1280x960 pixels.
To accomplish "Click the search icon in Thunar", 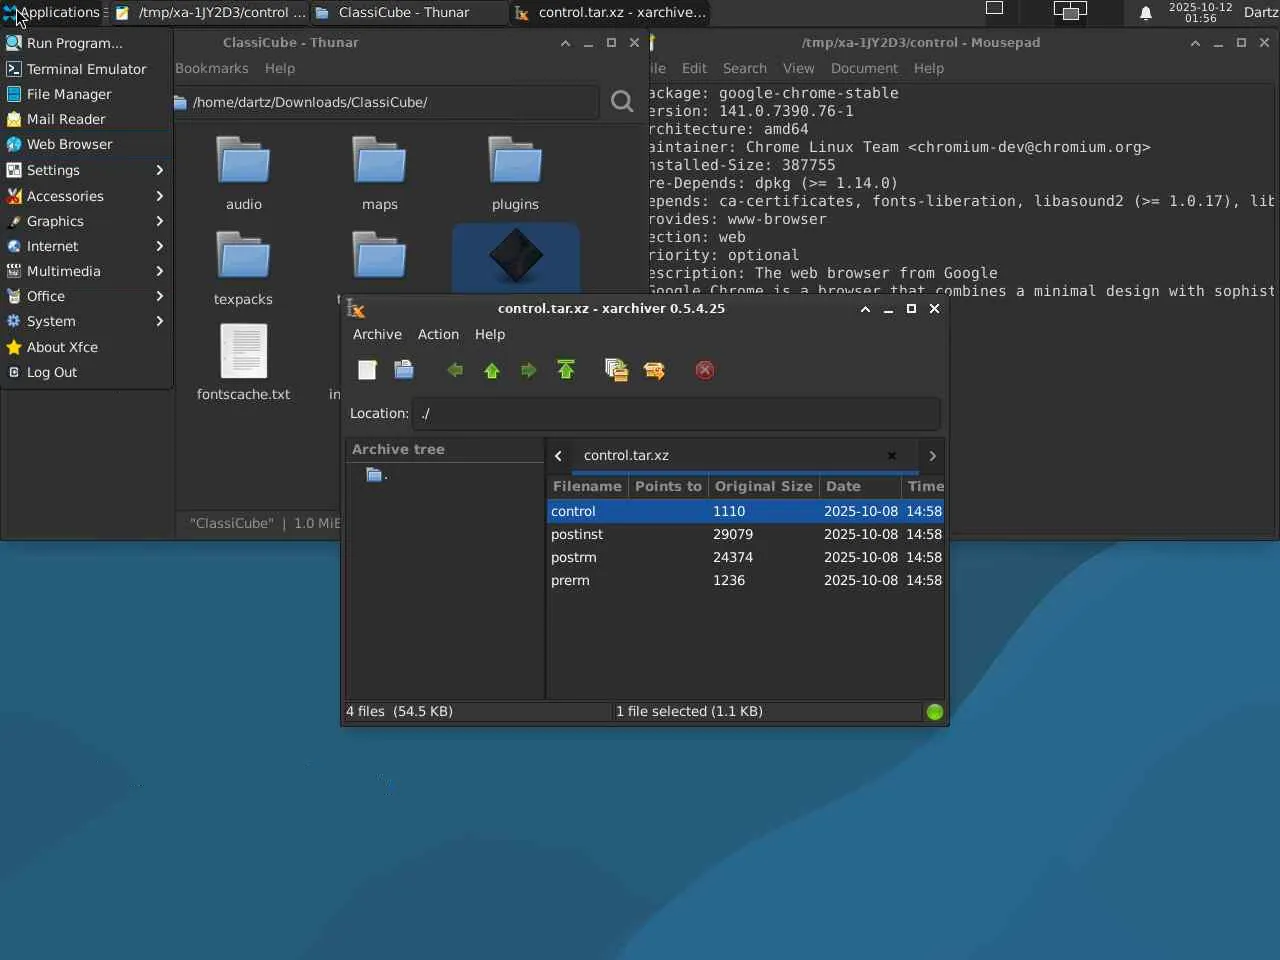I will pos(622,102).
